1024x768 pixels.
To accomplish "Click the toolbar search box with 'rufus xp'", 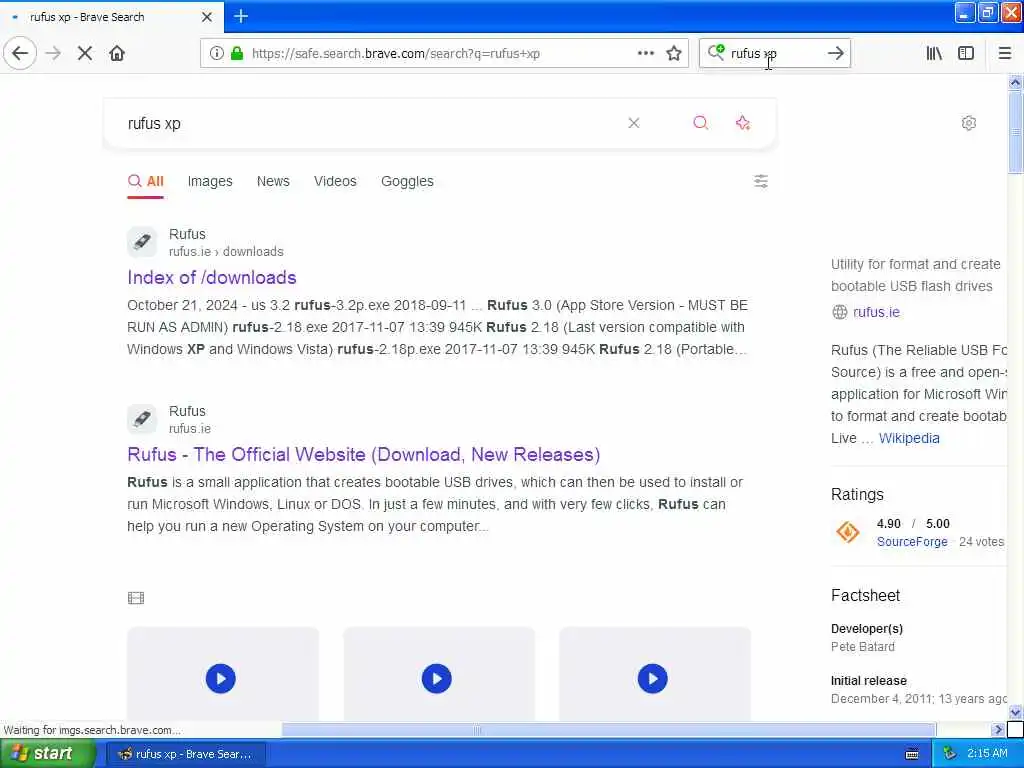I will tap(774, 53).
